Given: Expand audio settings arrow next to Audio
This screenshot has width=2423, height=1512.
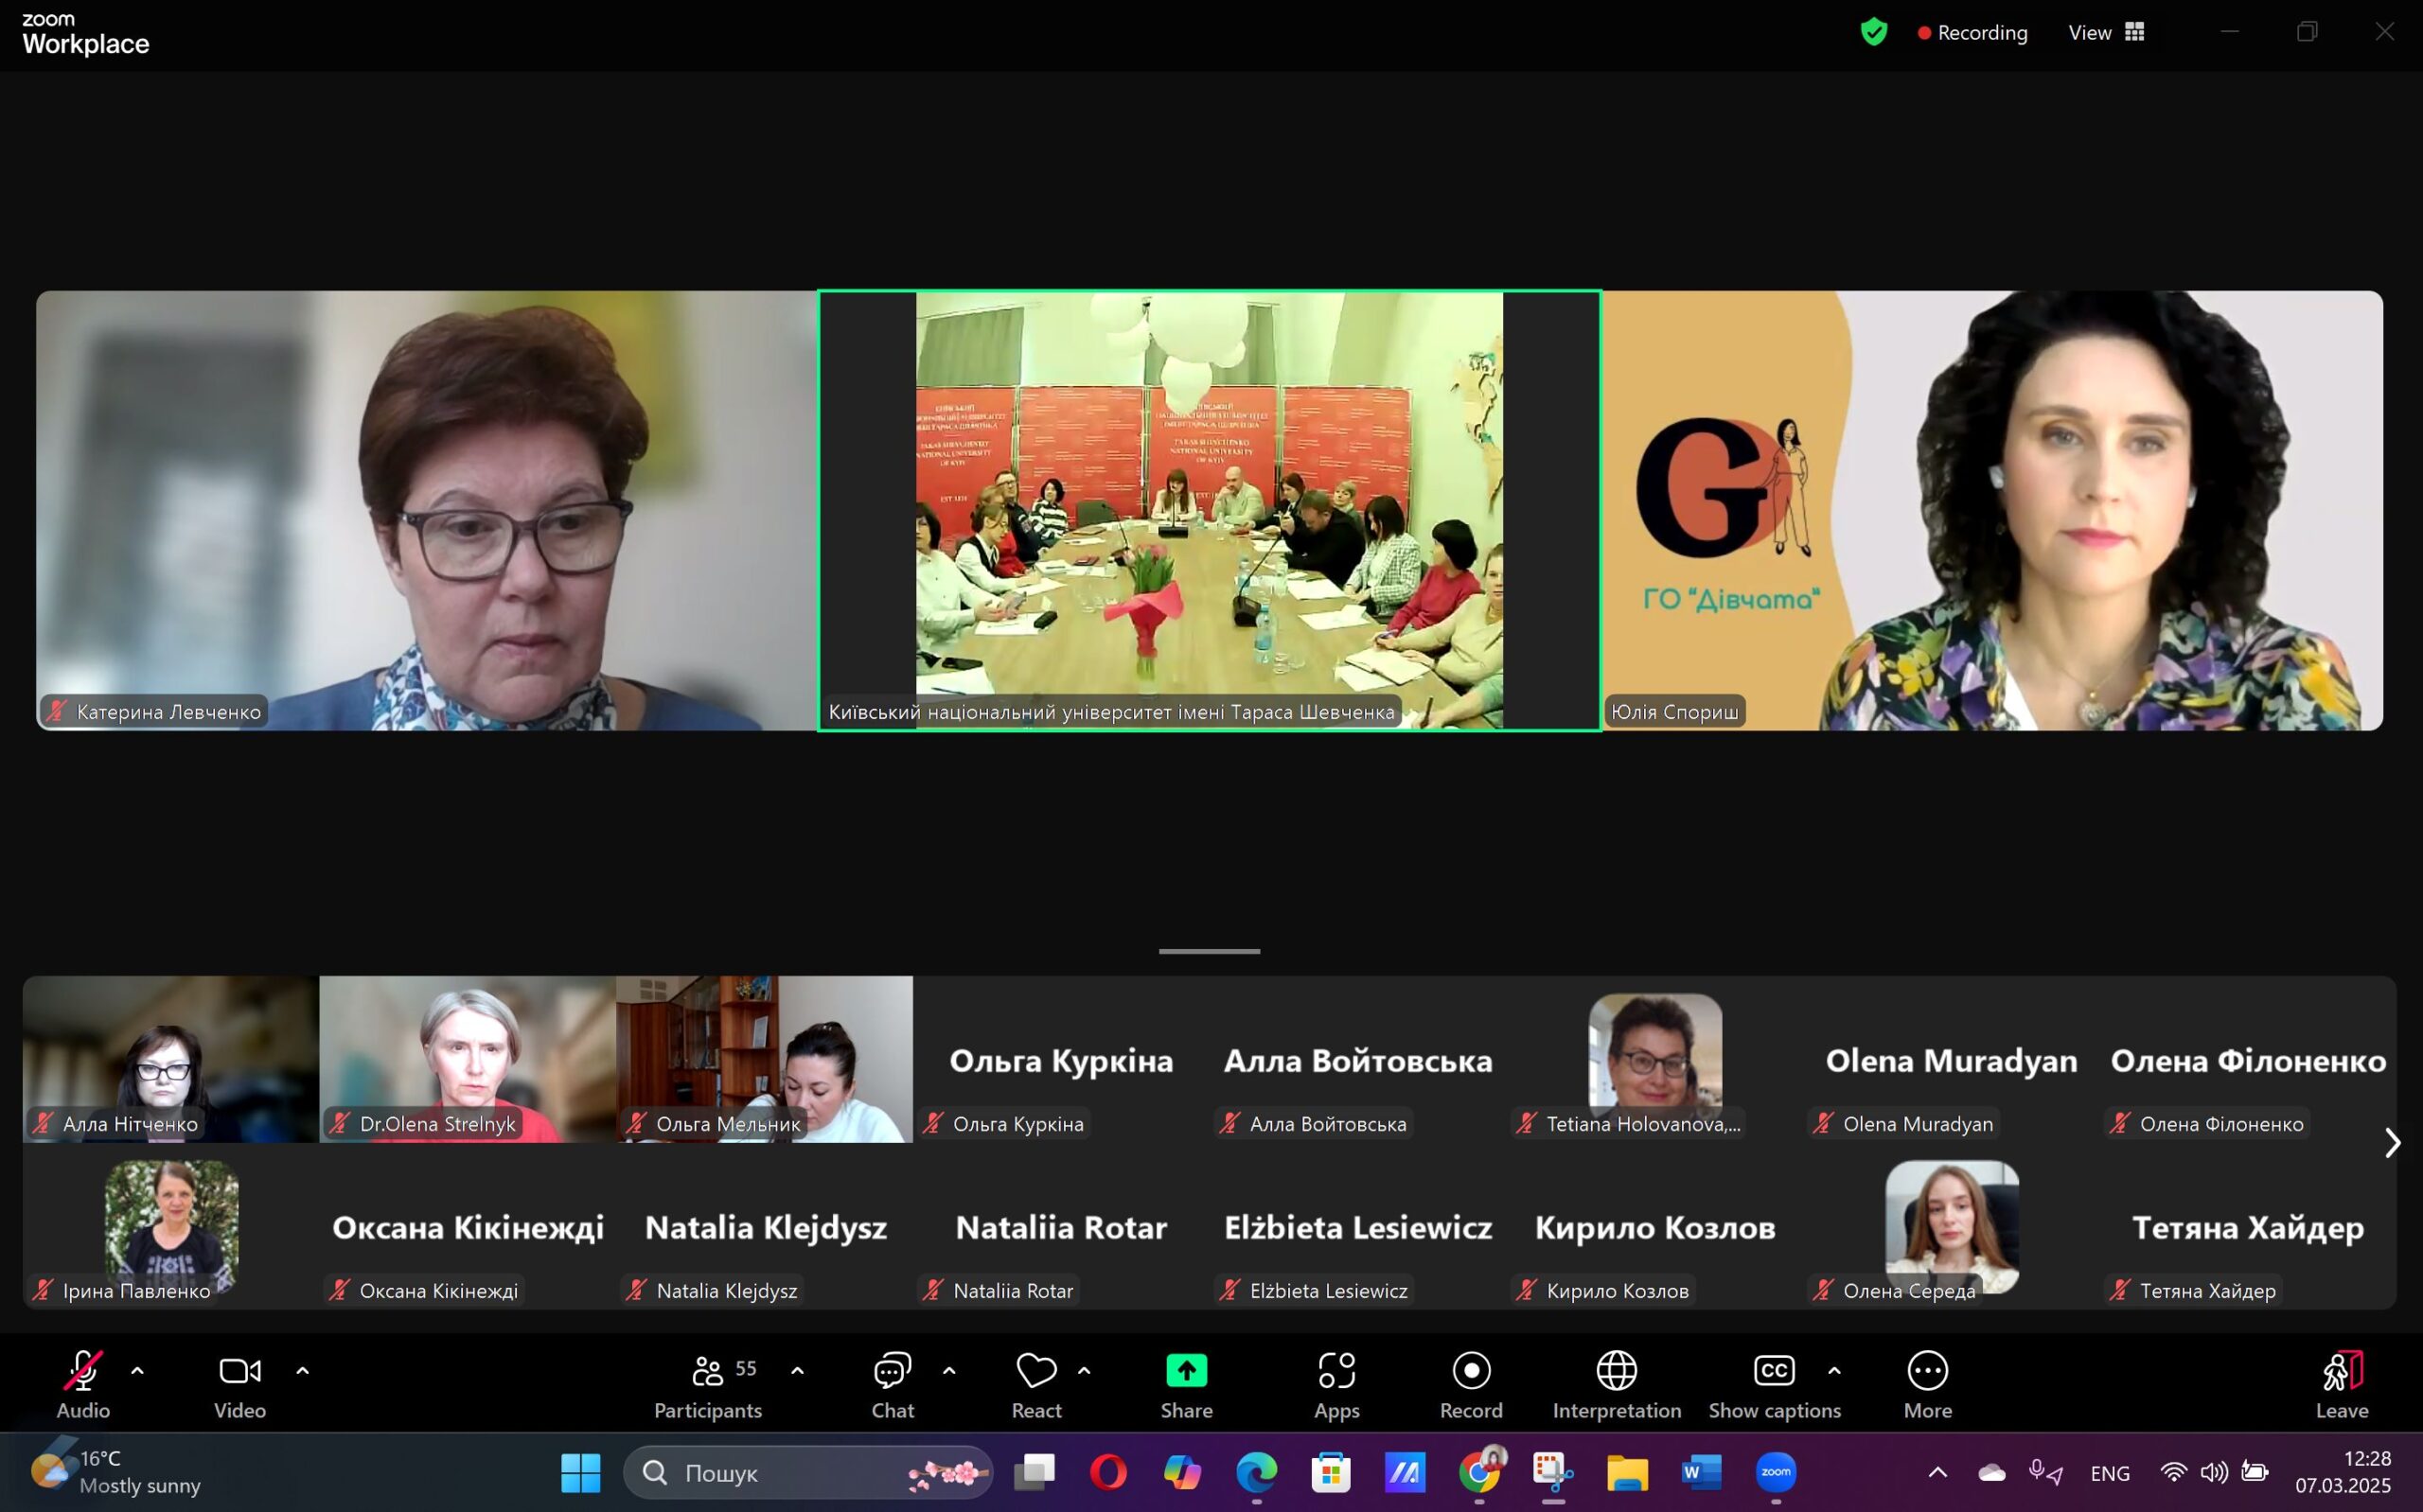Looking at the screenshot, I should pyautogui.click(x=138, y=1371).
